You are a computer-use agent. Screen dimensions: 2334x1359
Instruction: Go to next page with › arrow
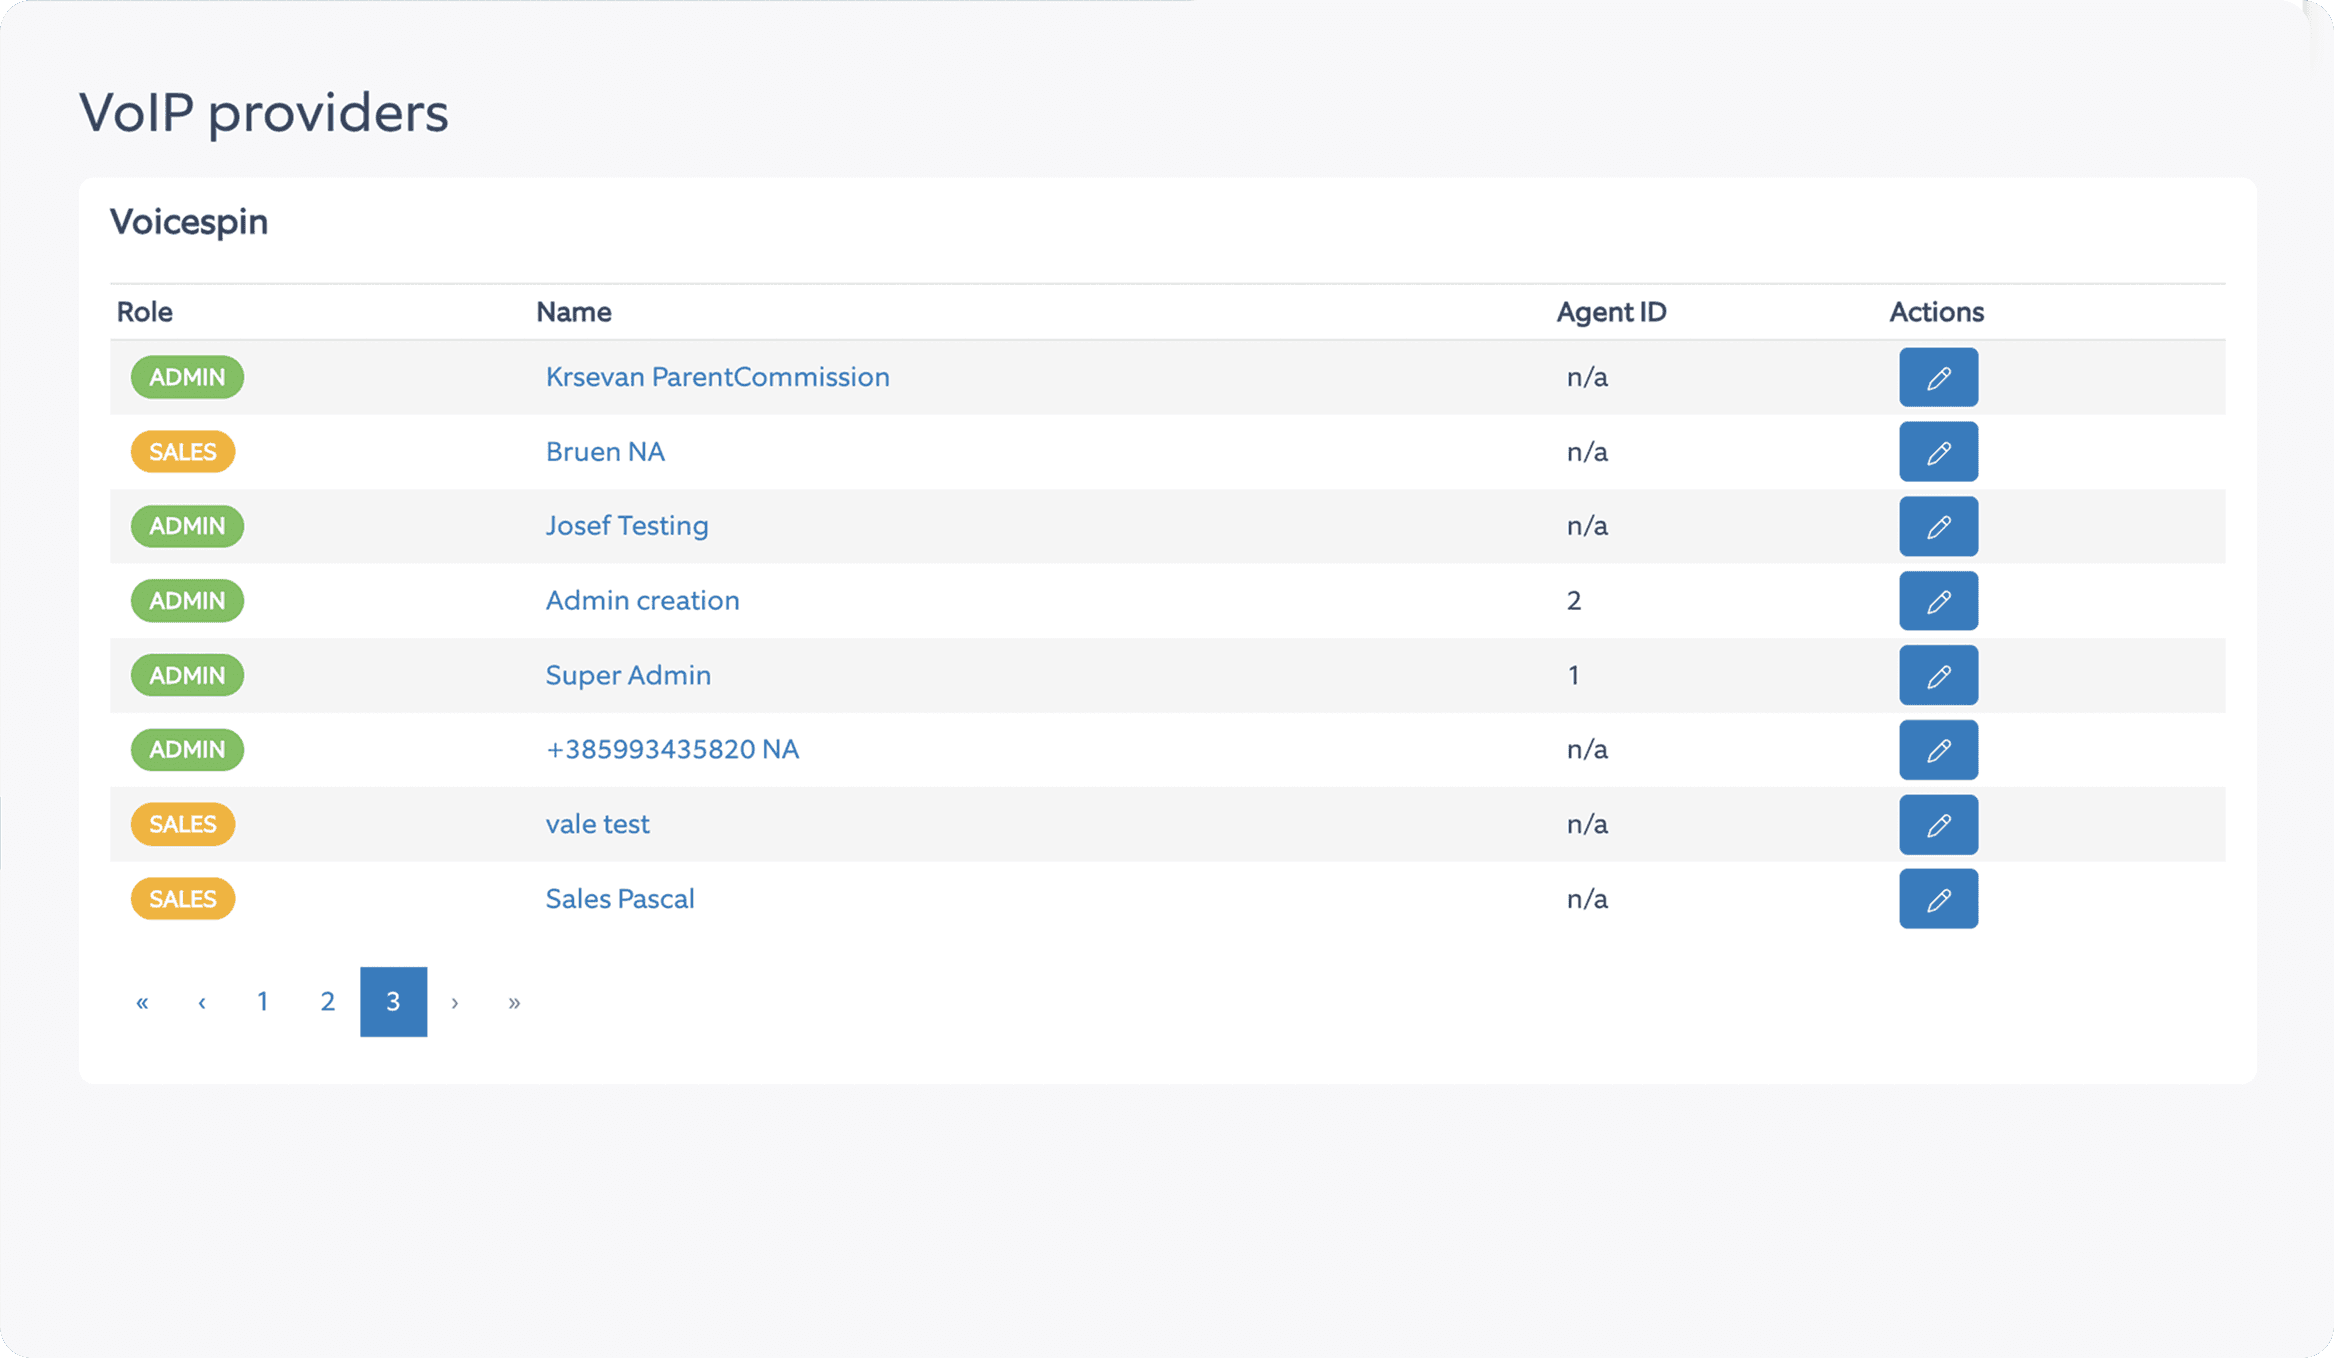tap(455, 1002)
